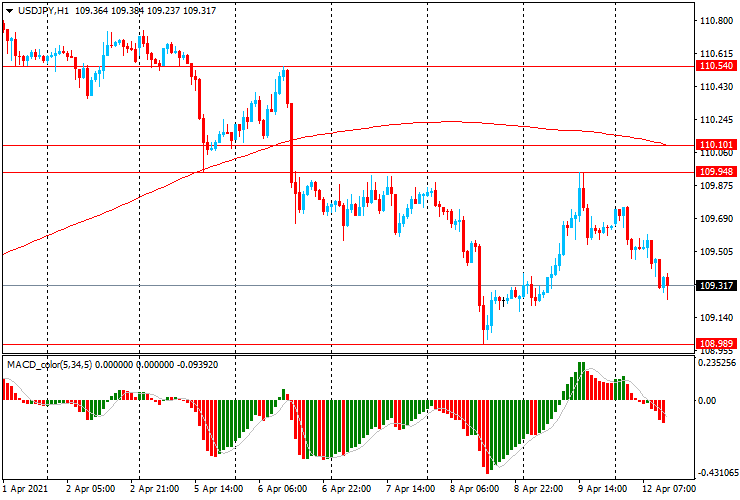The width and height of the screenshot is (740, 500).
Task: Click the 110.540 resistance level label
Action: pos(716,66)
